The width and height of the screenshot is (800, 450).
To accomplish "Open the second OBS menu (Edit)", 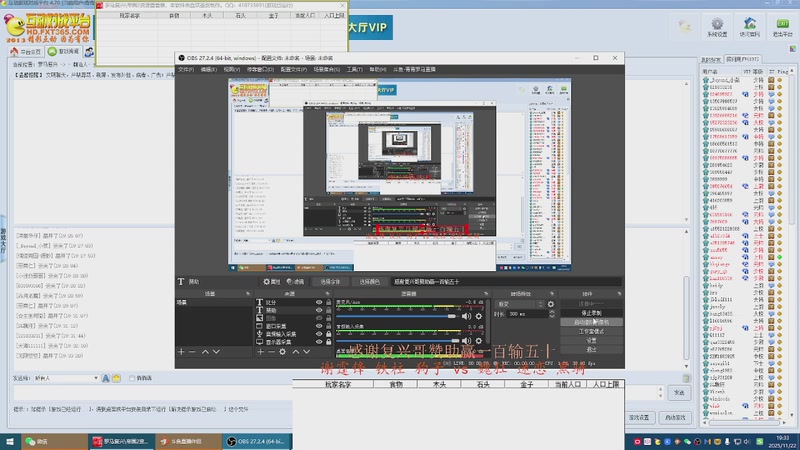I will [x=208, y=69].
